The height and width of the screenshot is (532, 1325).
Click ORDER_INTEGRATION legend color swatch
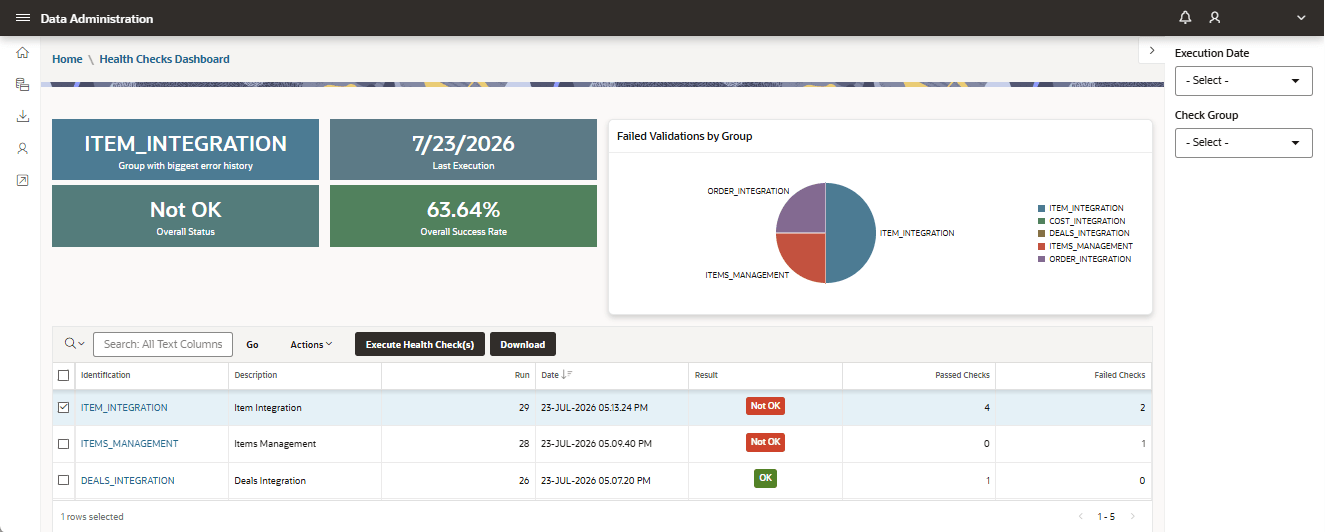[x=1042, y=259]
